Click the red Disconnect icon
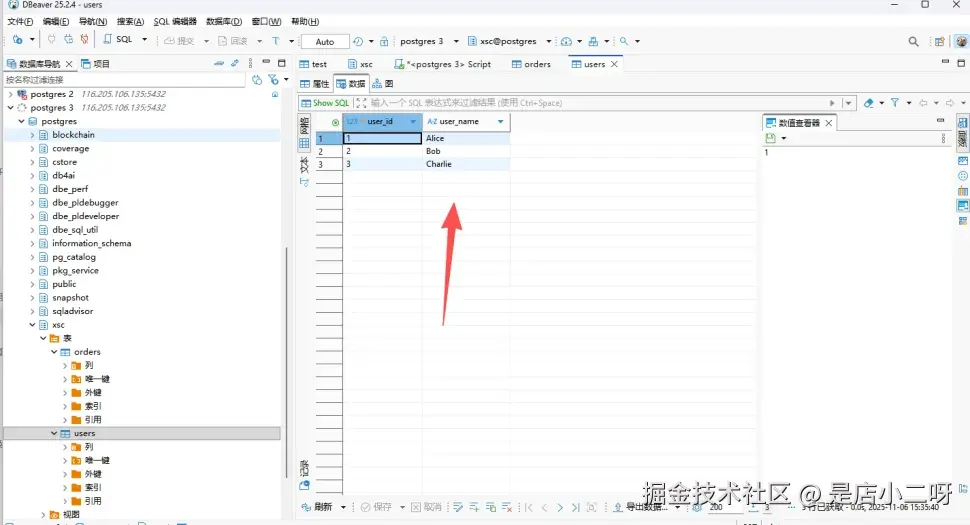The width and height of the screenshot is (970, 525). point(85,40)
